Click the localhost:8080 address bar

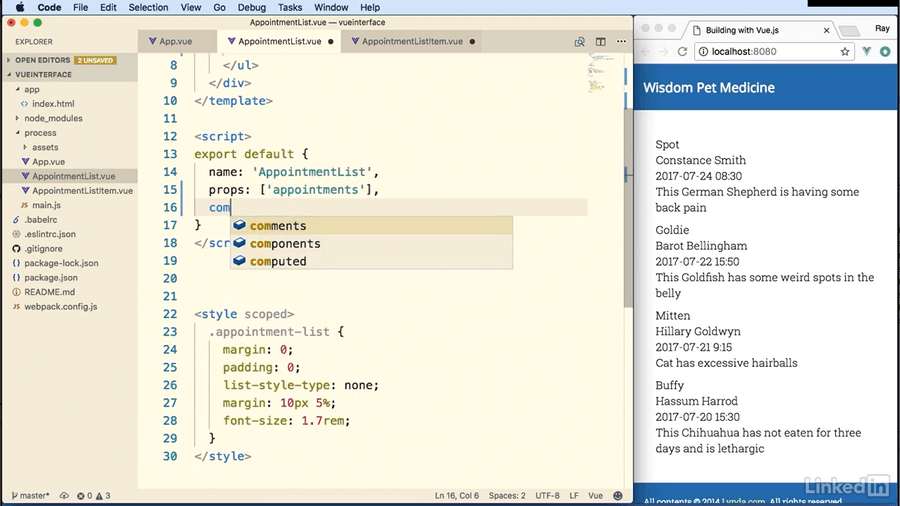(x=774, y=52)
